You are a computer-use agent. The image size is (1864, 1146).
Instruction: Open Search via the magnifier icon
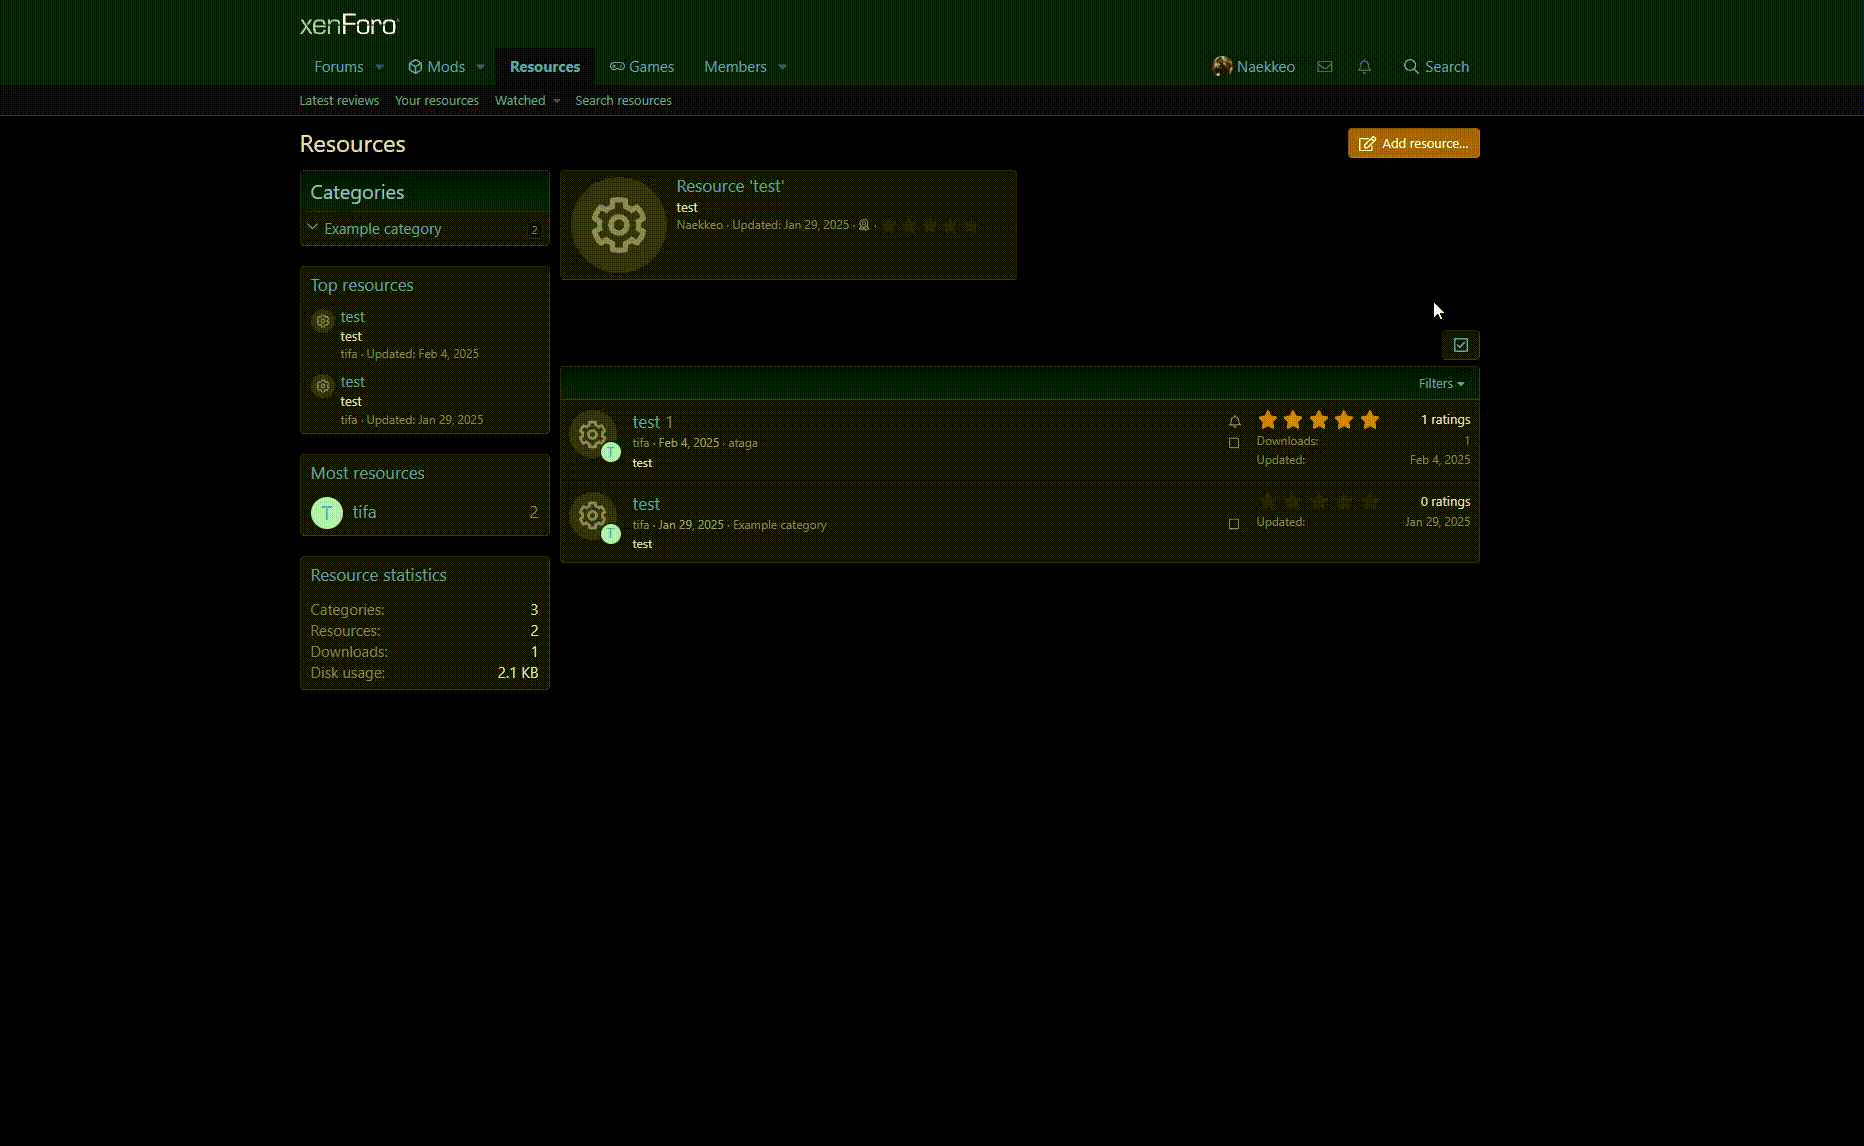[1412, 66]
